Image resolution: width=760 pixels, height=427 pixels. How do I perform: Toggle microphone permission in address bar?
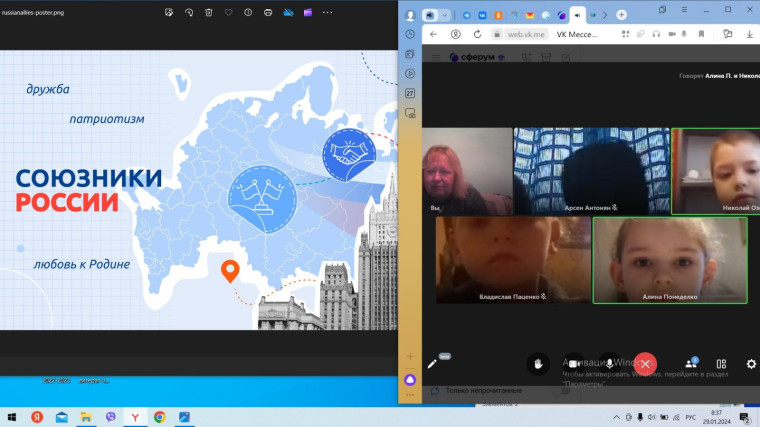(684, 34)
